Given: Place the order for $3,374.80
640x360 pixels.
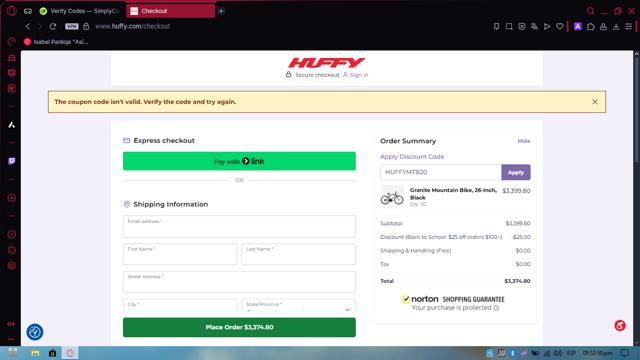Looking at the screenshot, I should [239, 327].
